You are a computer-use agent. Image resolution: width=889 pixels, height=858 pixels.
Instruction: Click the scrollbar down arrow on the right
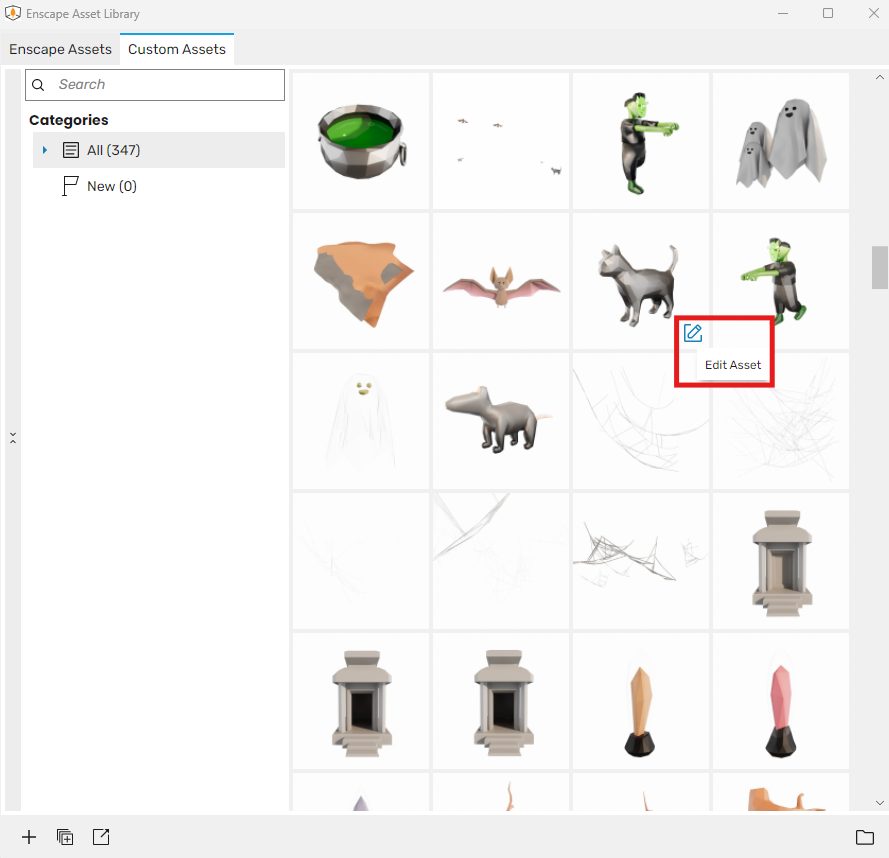click(x=880, y=802)
